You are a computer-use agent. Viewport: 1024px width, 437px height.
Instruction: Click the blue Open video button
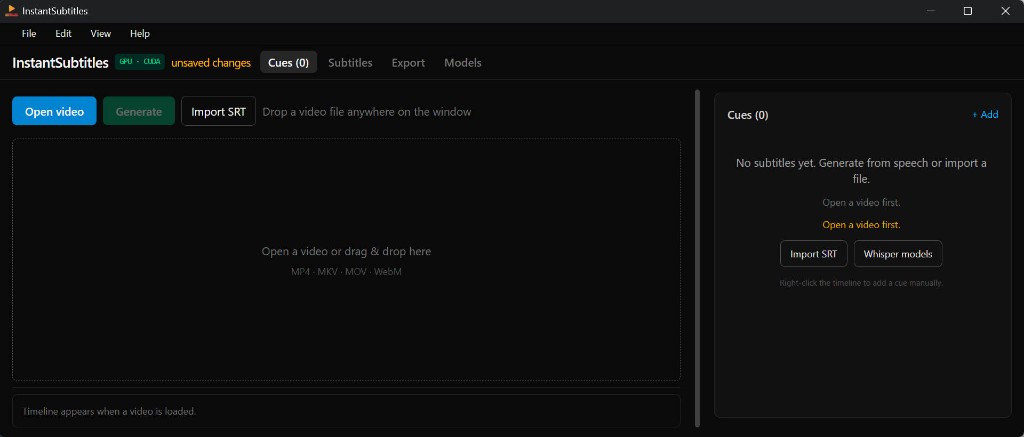[54, 111]
